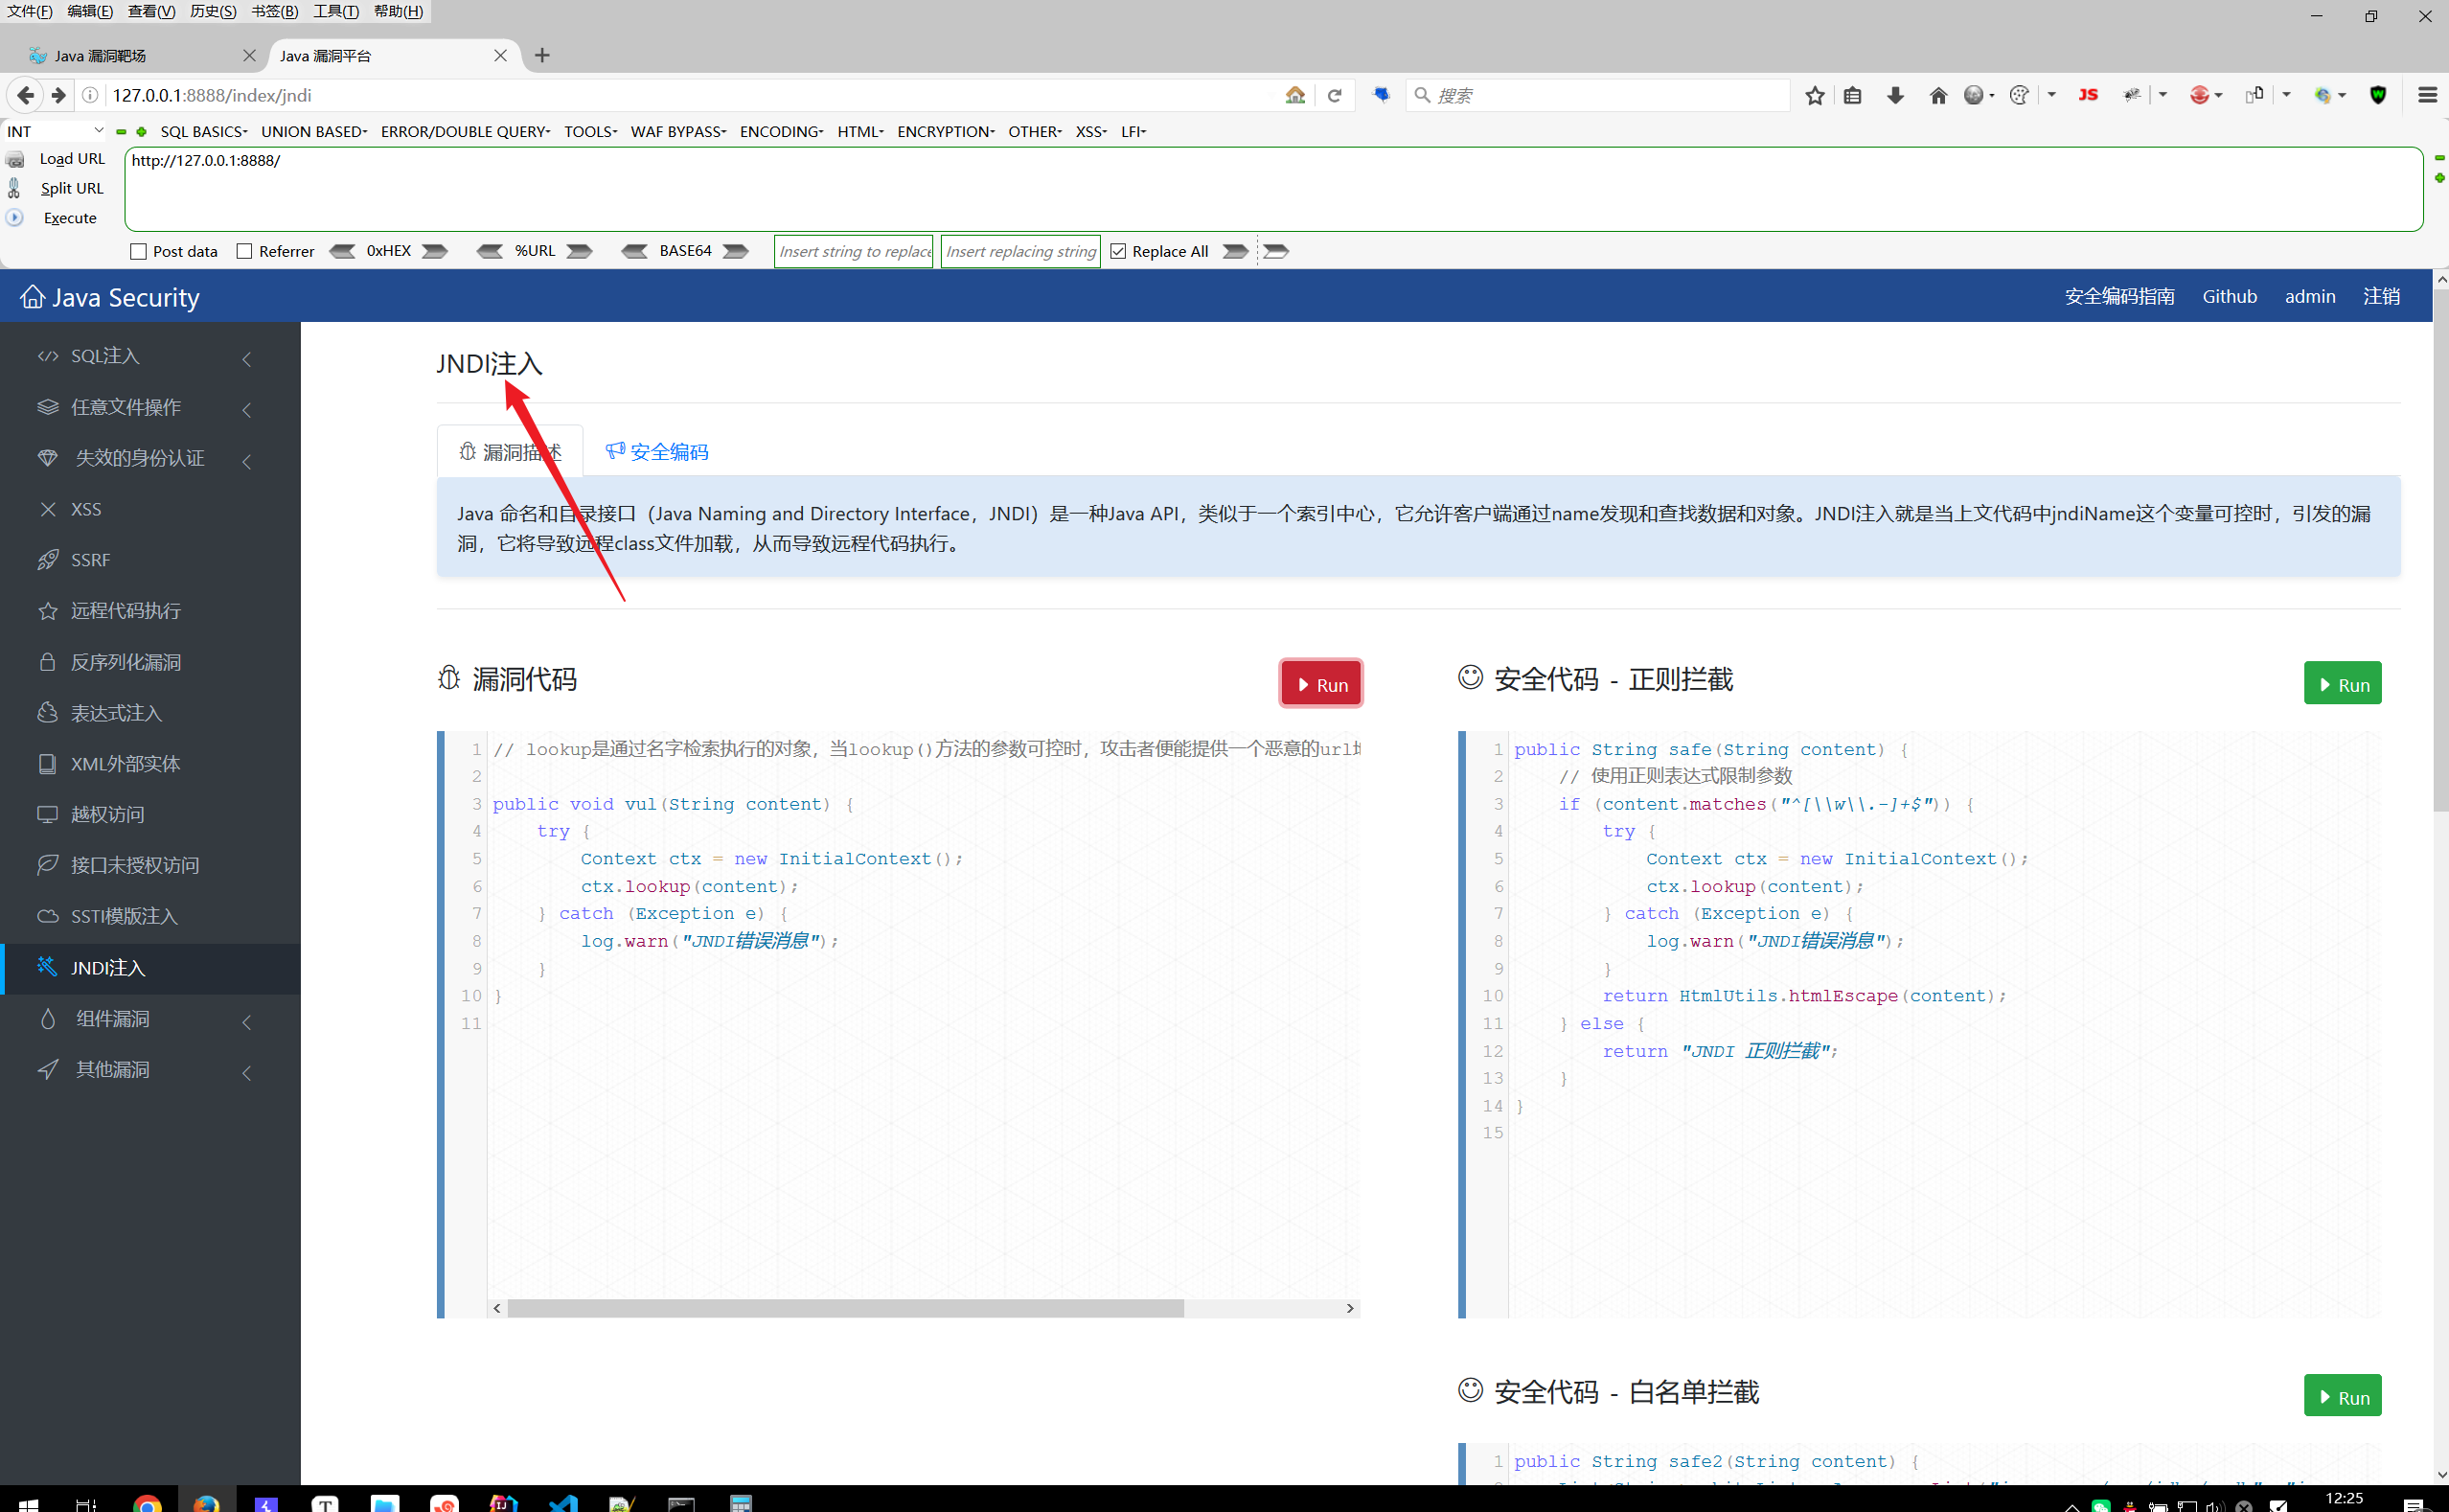This screenshot has width=2449, height=1512.
Task: Click the Java Security home icon
Action: point(32,297)
